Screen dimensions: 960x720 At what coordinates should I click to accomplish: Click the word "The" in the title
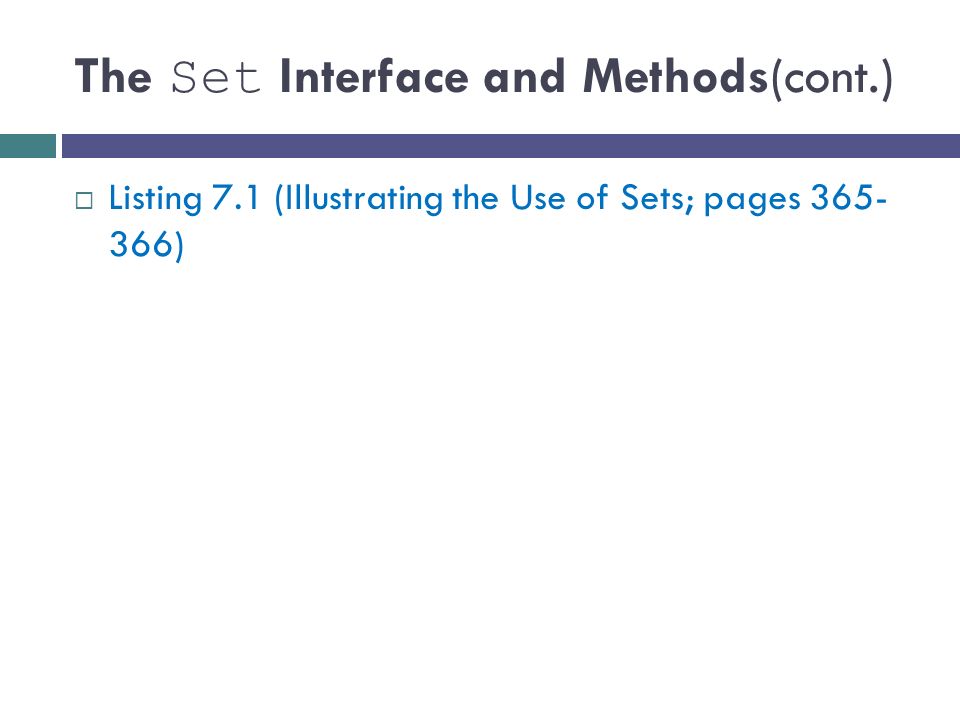[113, 77]
